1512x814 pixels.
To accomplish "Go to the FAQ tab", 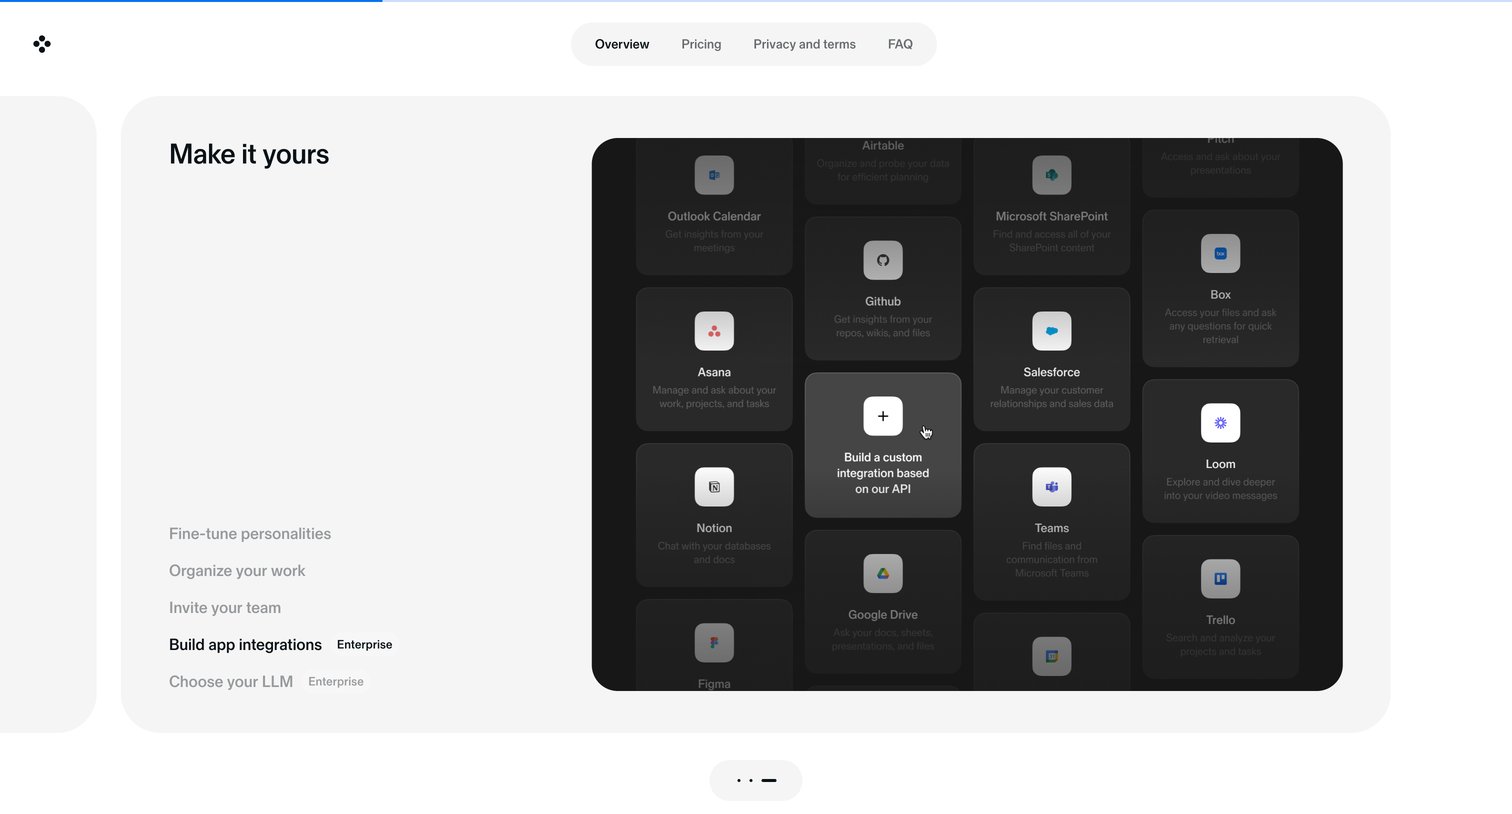I will point(900,44).
